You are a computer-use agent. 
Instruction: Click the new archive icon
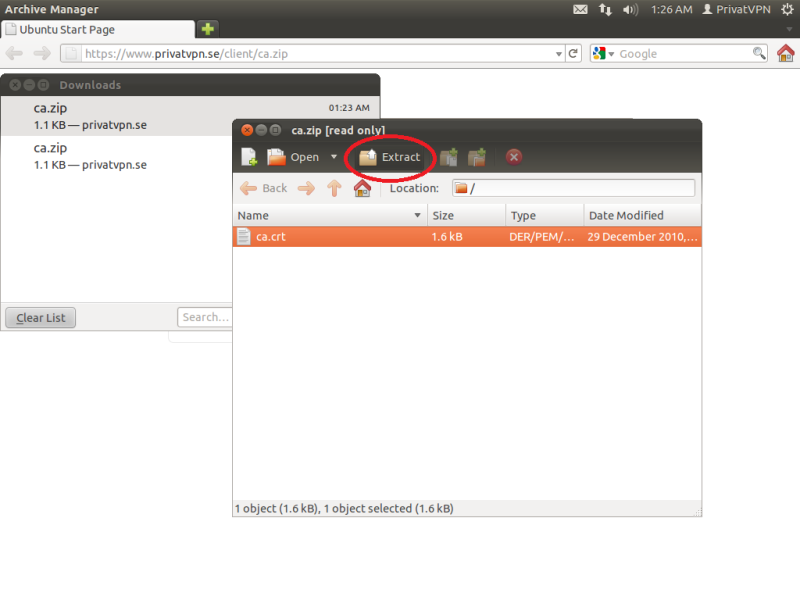click(249, 157)
